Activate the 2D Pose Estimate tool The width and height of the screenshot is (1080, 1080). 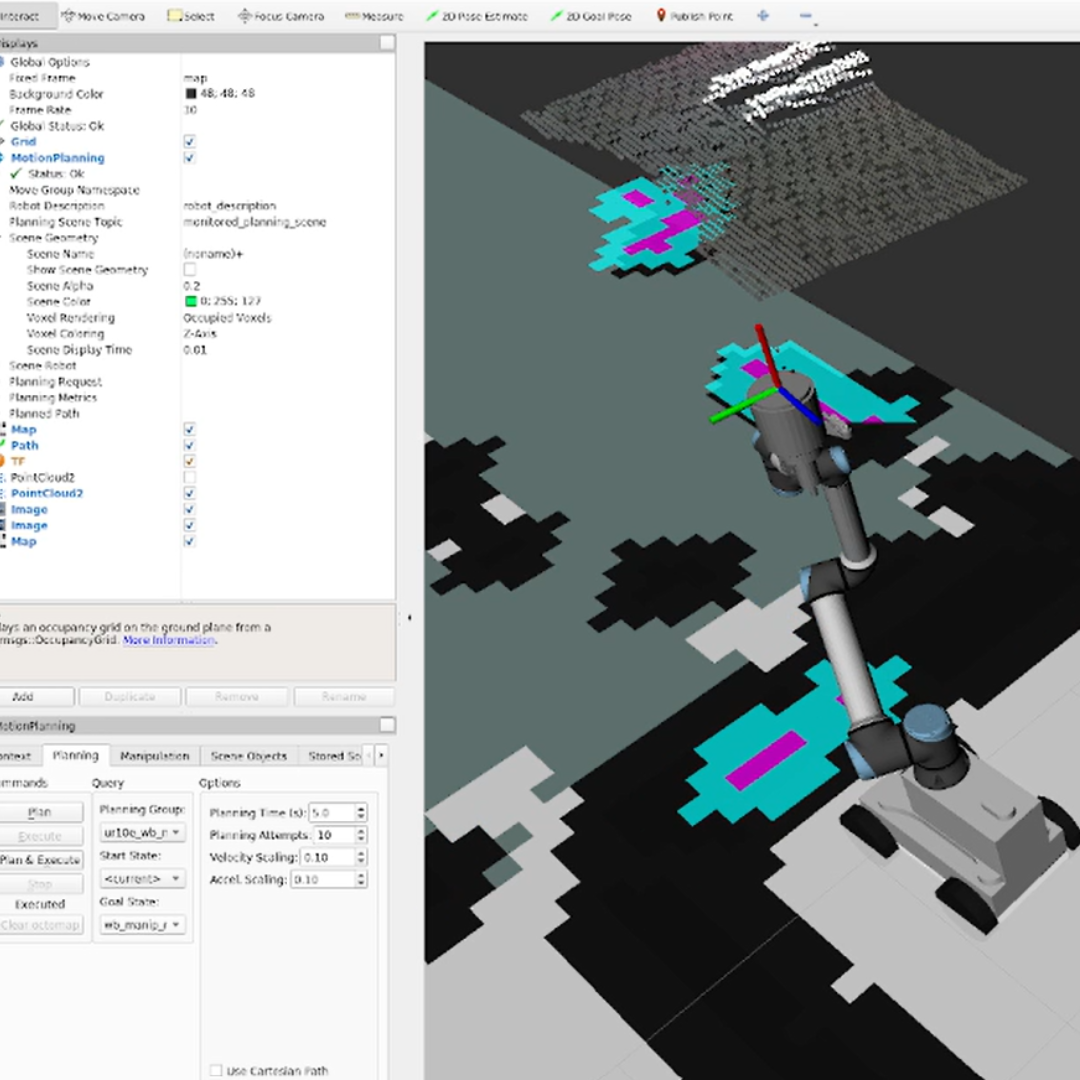point(476,16)
